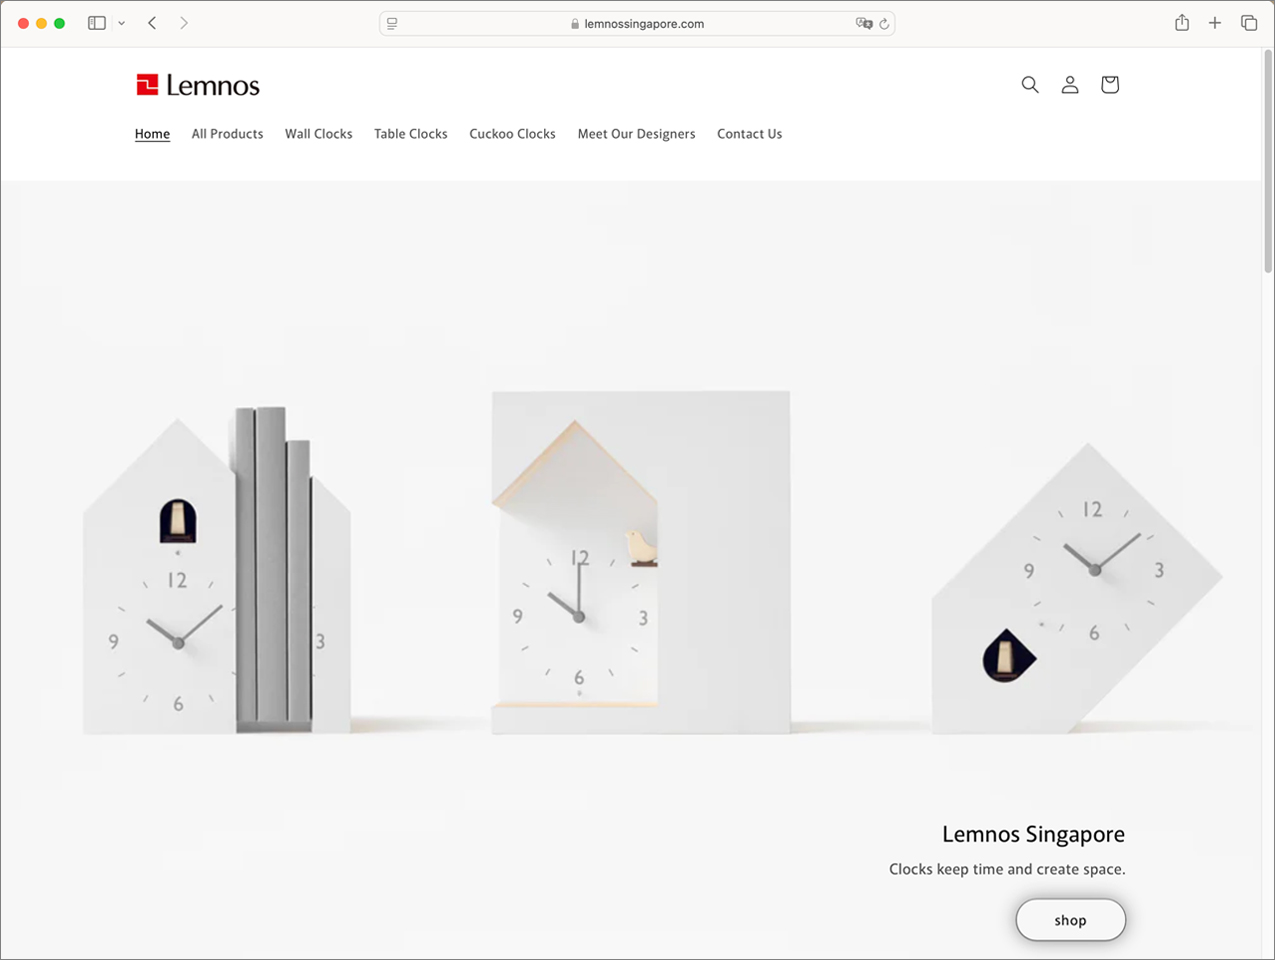
Task: Click the Lemnos logo in the header
Action: (198, 85)
